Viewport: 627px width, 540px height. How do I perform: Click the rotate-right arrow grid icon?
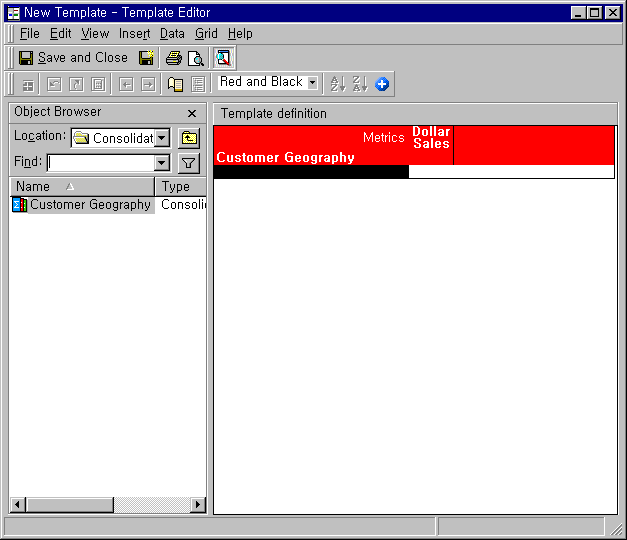76,84
